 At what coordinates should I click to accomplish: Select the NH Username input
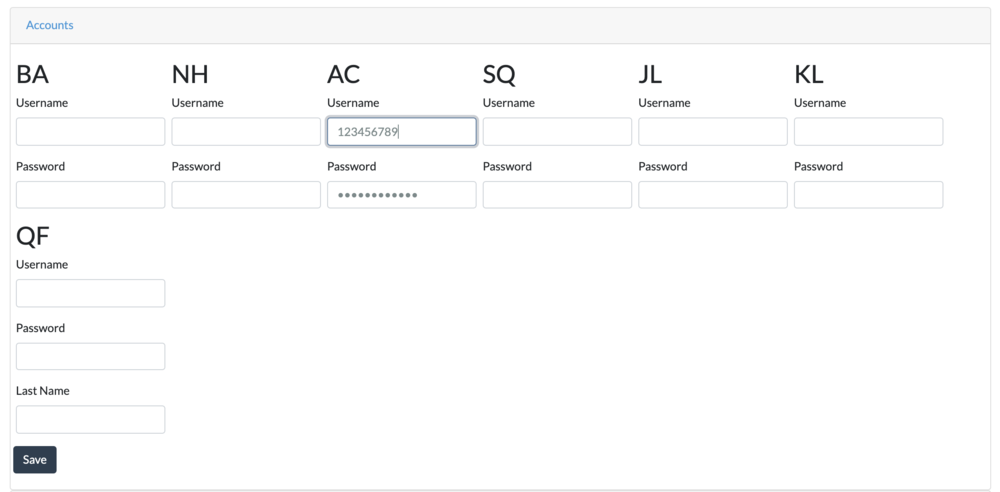point(246,132)
